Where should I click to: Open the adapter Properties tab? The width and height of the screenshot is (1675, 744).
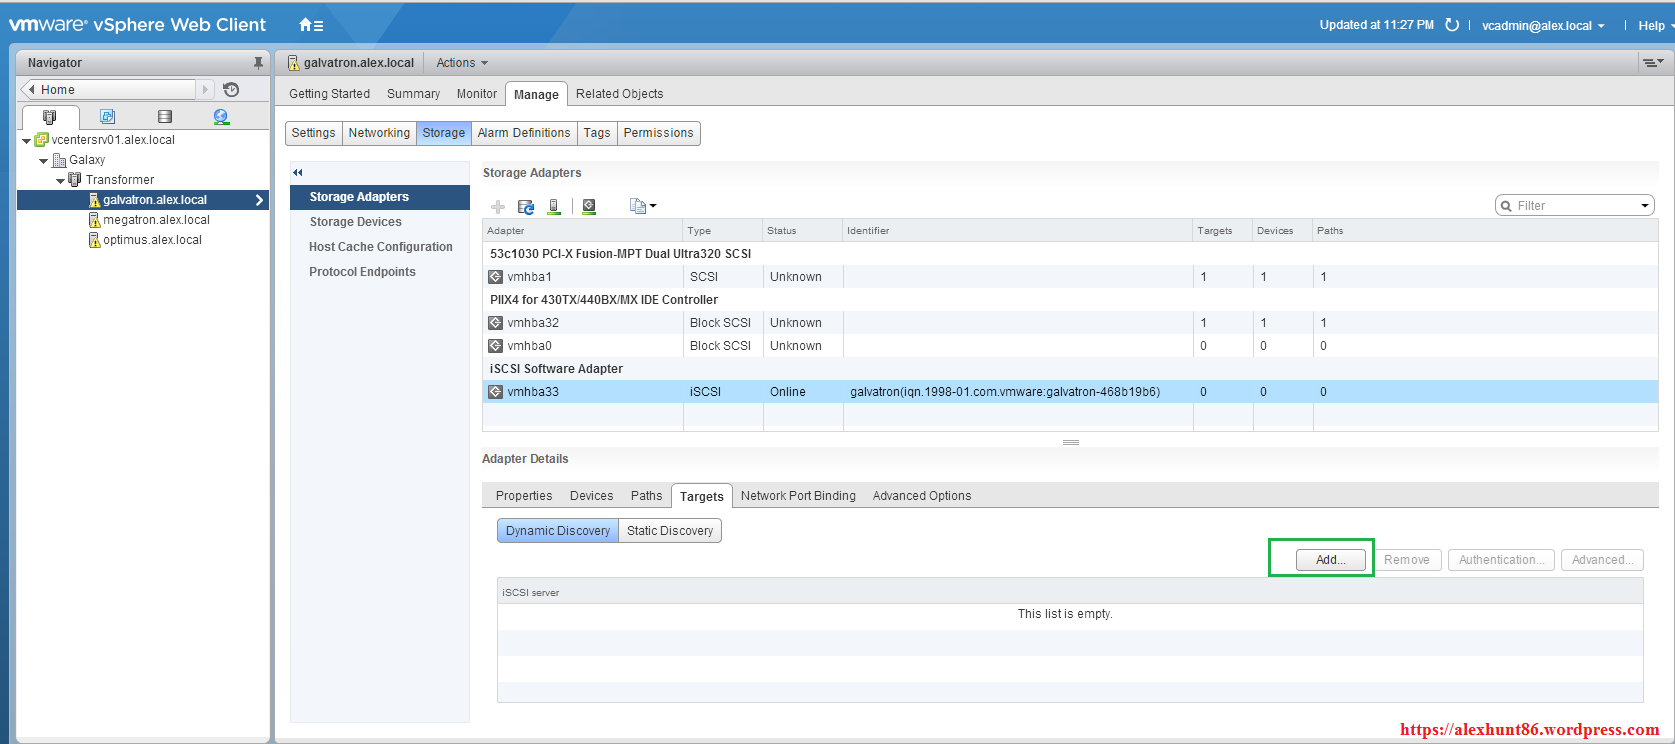tap(524, 496)
